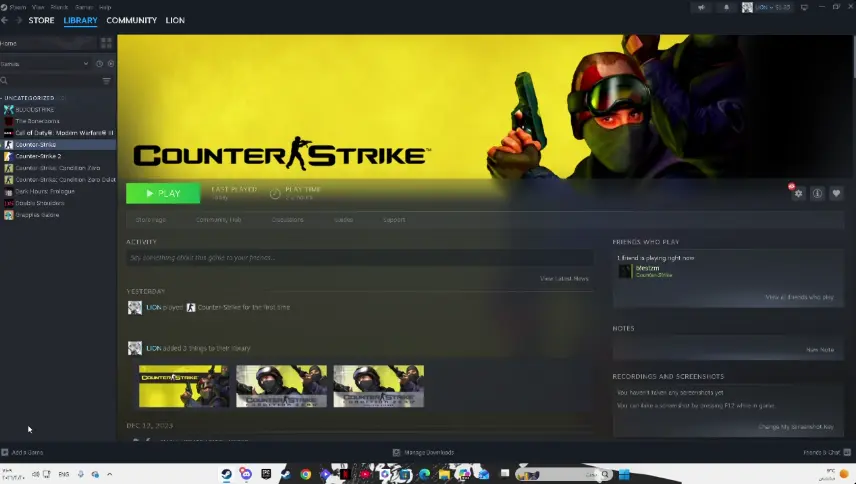Open the Discussions link
This screenshot has height=484, width=856.
point(288,220)
